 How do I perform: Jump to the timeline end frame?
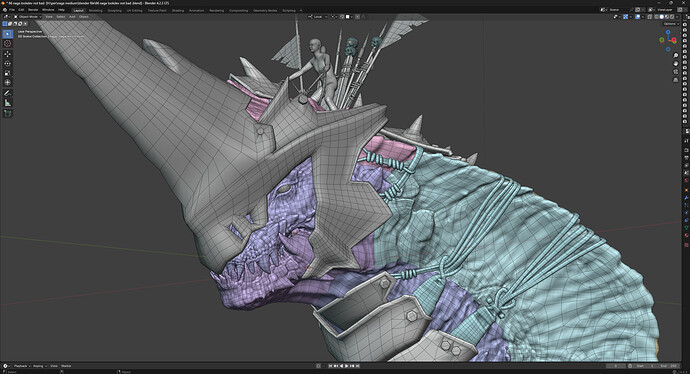[x=358, y=366]
